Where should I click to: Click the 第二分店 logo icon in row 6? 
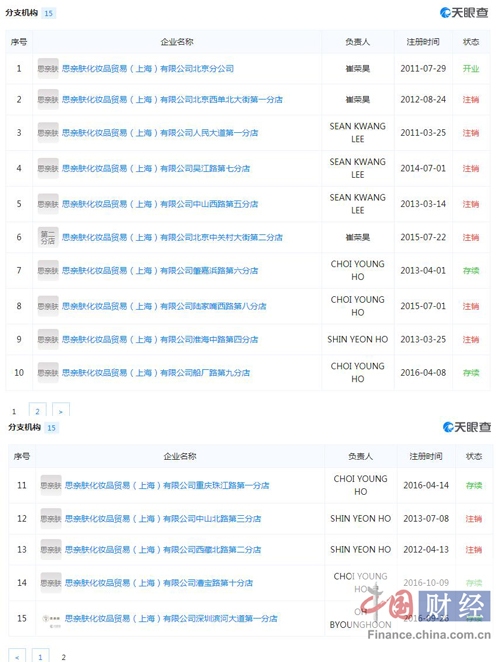[x=48, y=237]
